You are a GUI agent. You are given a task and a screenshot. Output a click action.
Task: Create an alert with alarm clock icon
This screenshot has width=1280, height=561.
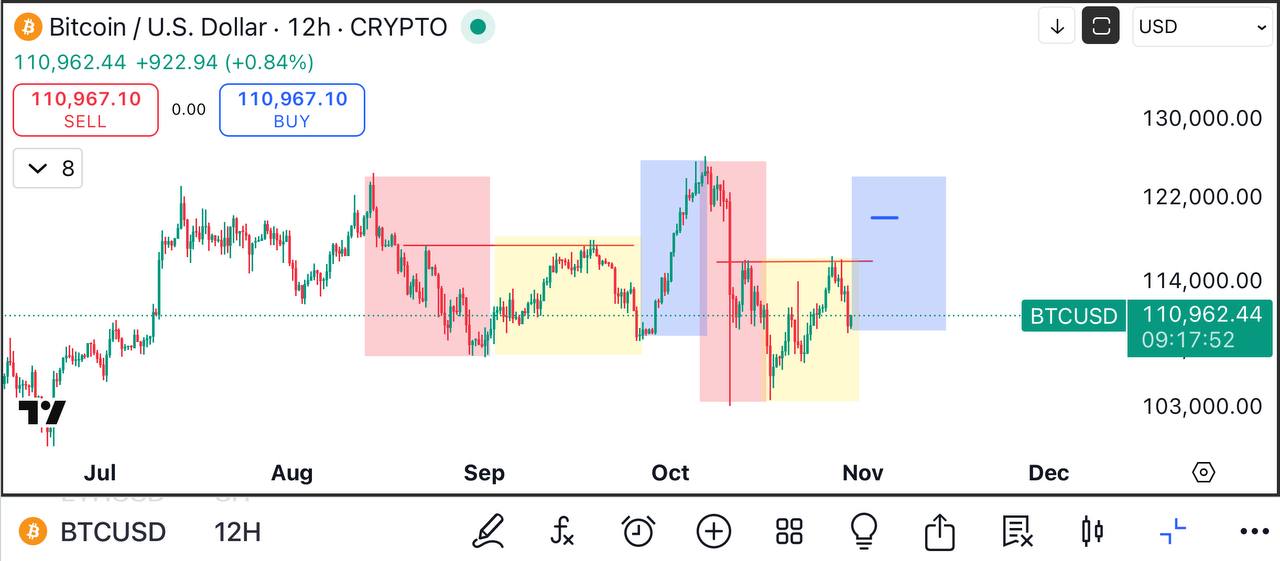click(x=638, y=531)
